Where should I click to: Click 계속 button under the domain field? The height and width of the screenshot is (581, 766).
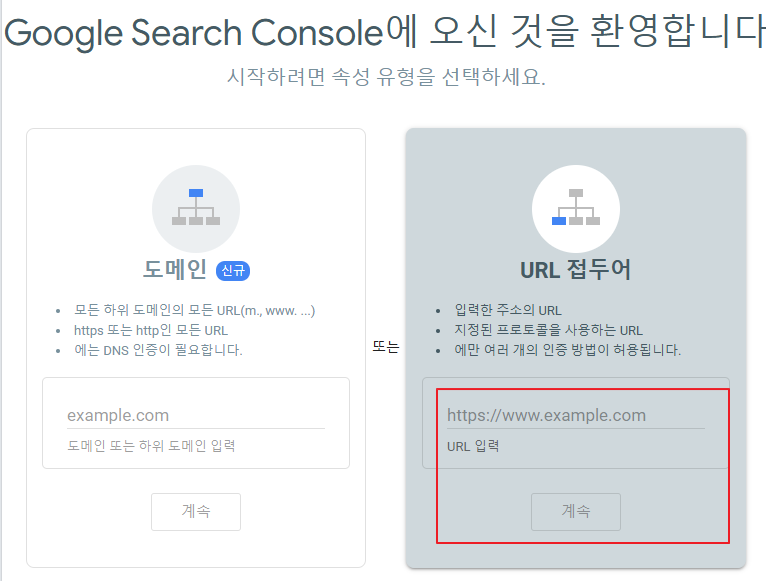pyautogui.click(x=196, y=512)
